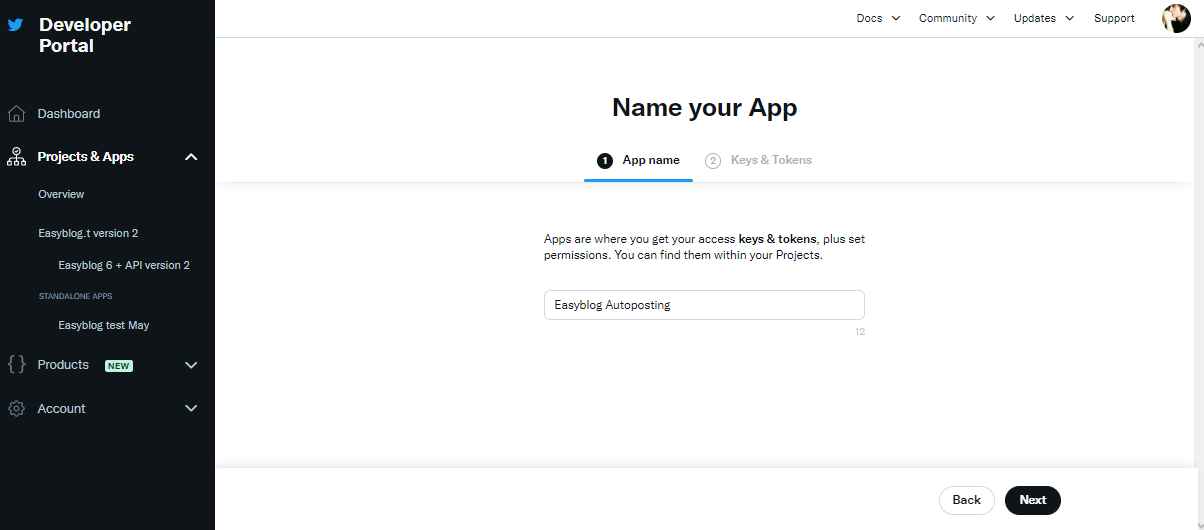Click the Twitter bird logo
The width and height of the screenshot is (1204, 530).
pyautogui.click(x=15, y=25)
